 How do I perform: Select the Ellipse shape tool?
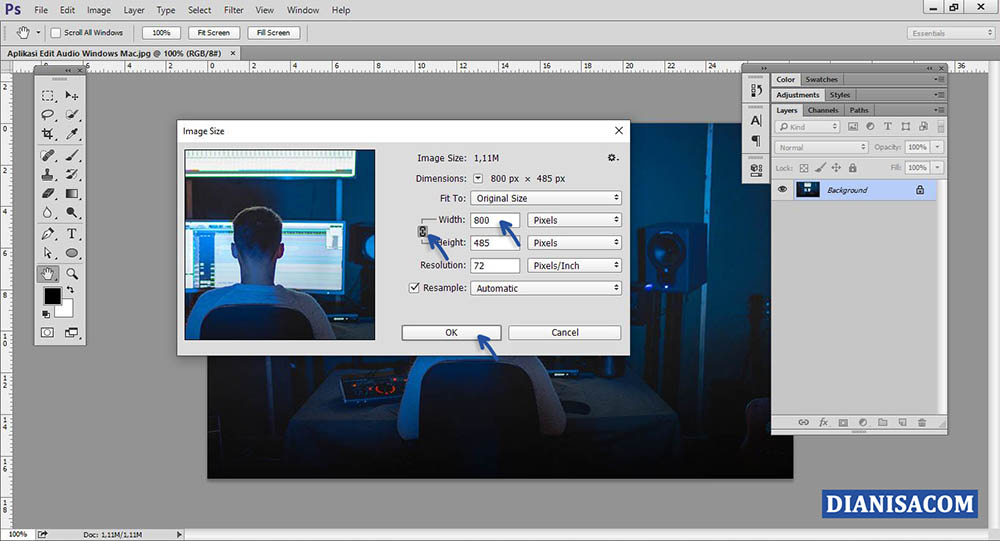click(71, 253)
